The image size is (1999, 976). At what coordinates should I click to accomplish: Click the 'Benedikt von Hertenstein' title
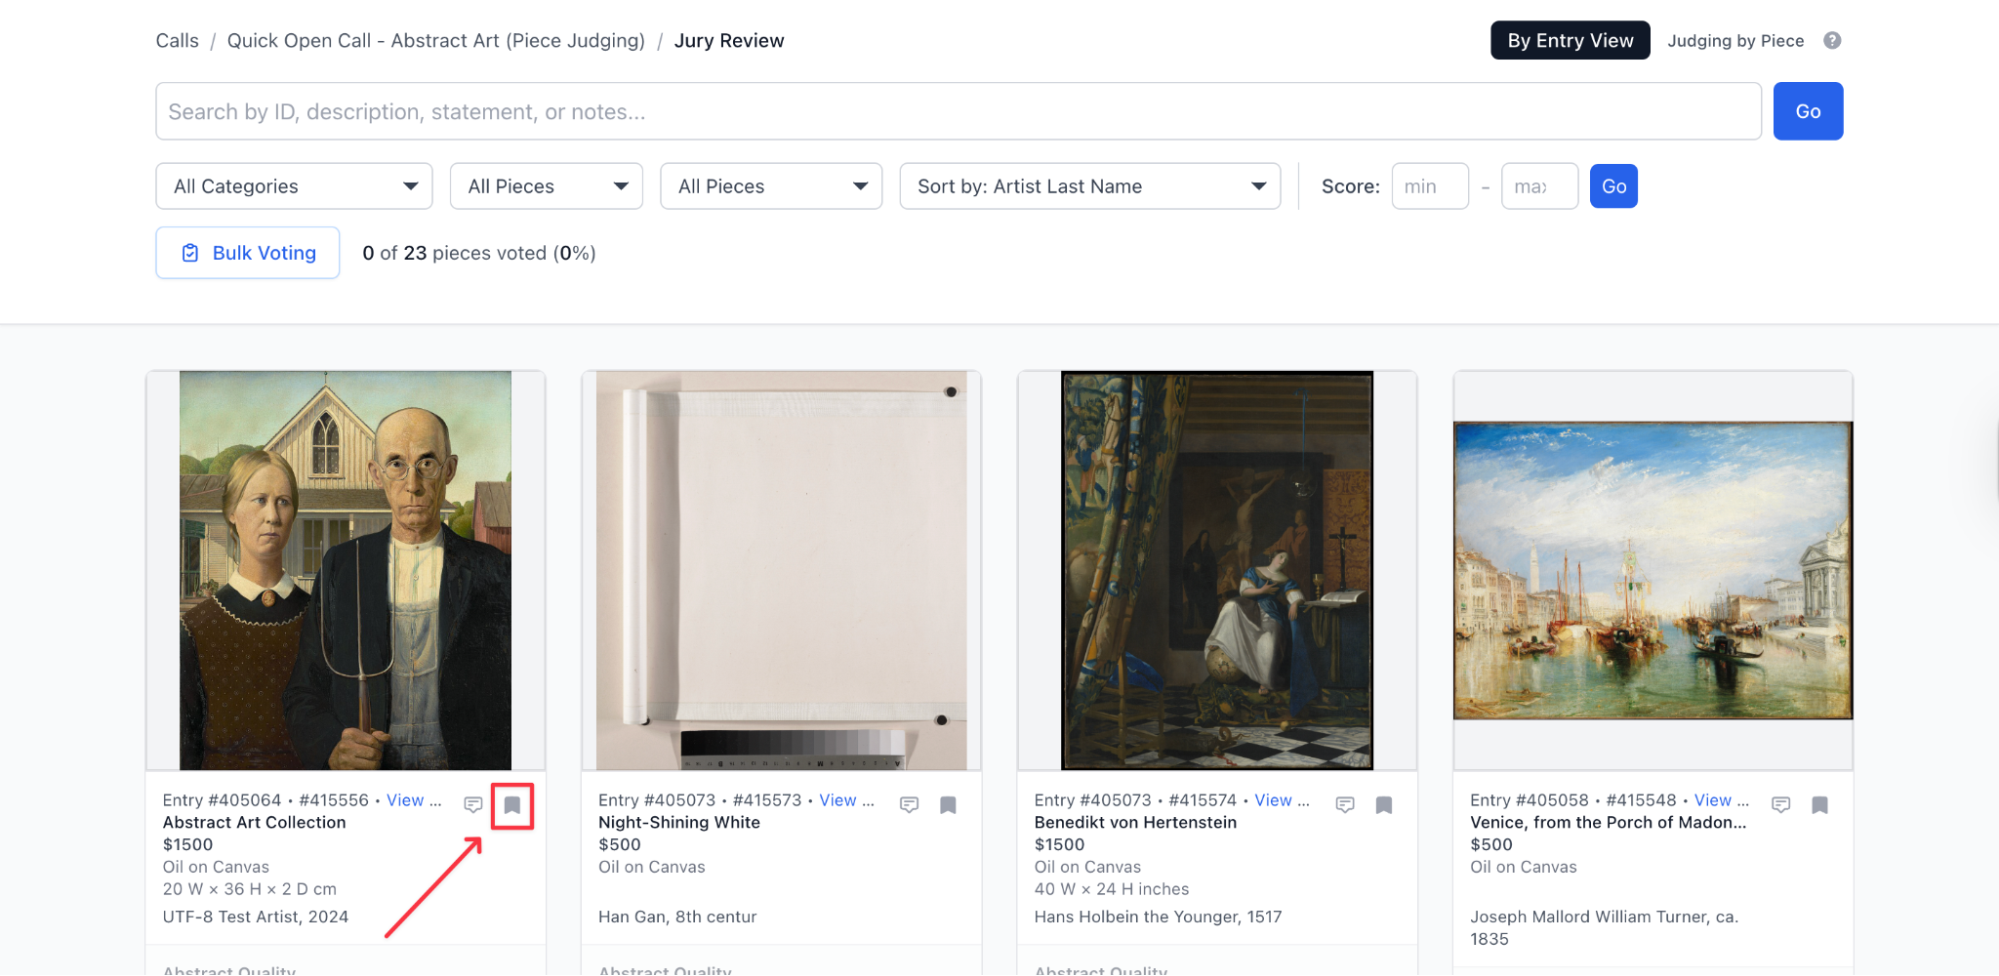coord(1135,822)
